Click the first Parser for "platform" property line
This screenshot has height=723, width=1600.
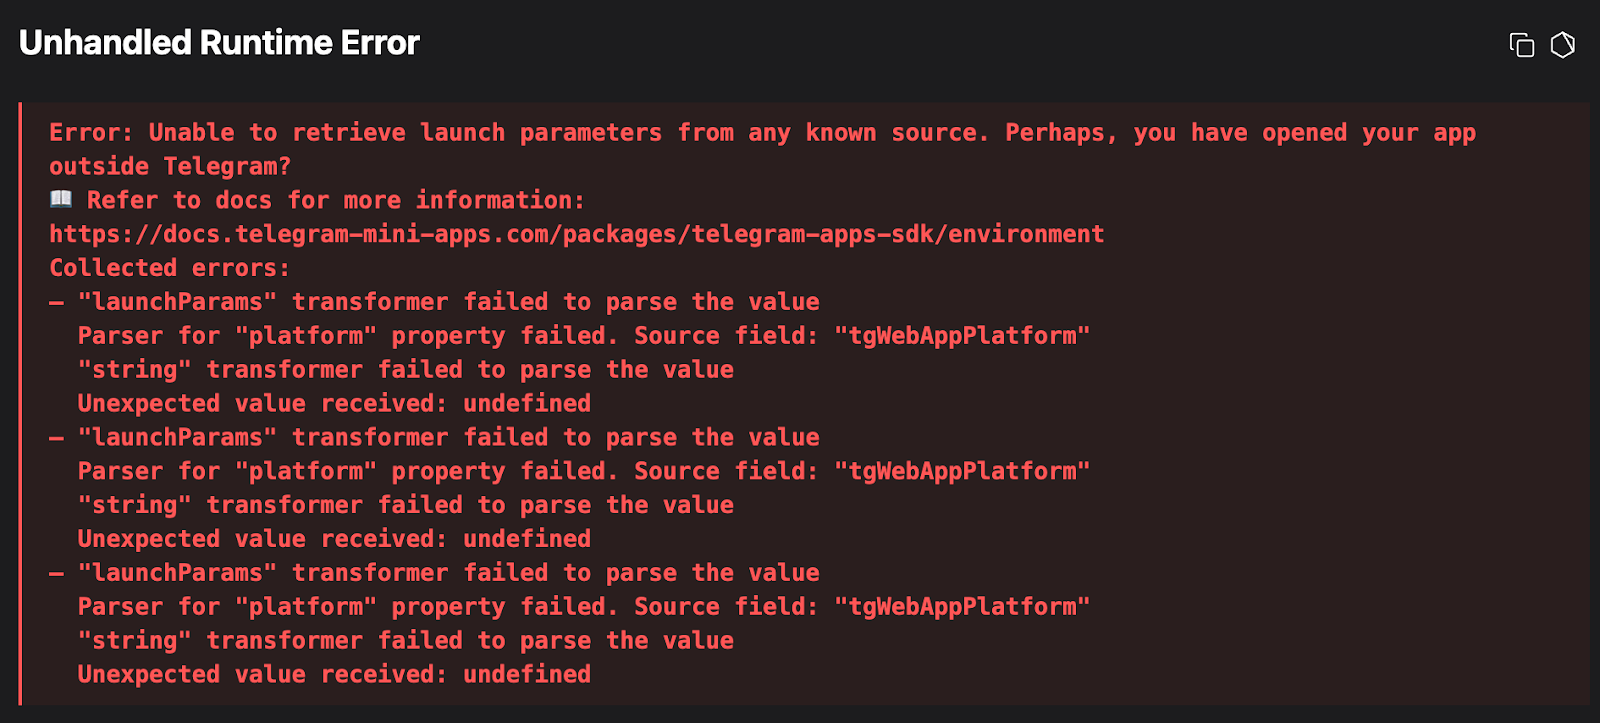click(x=583, y=336)
